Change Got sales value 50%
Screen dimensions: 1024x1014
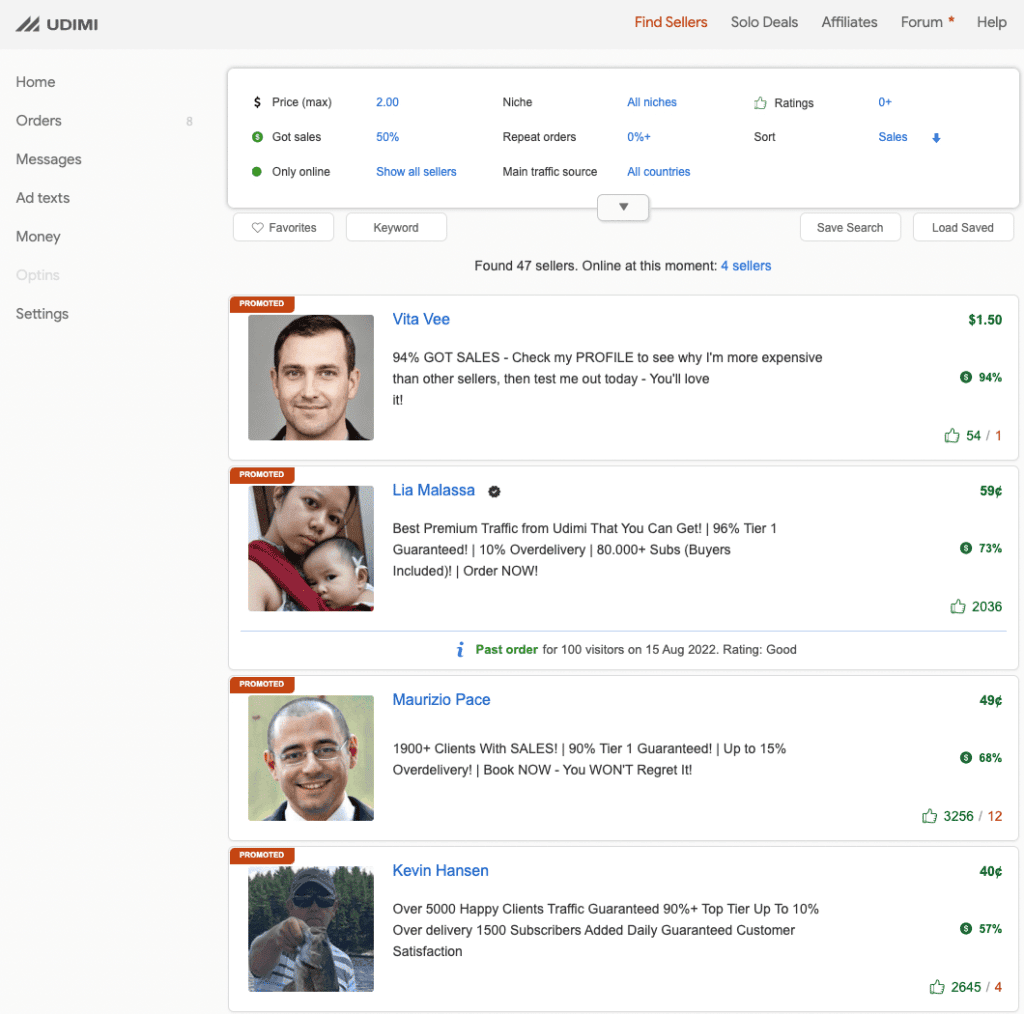tap(387, 137)
